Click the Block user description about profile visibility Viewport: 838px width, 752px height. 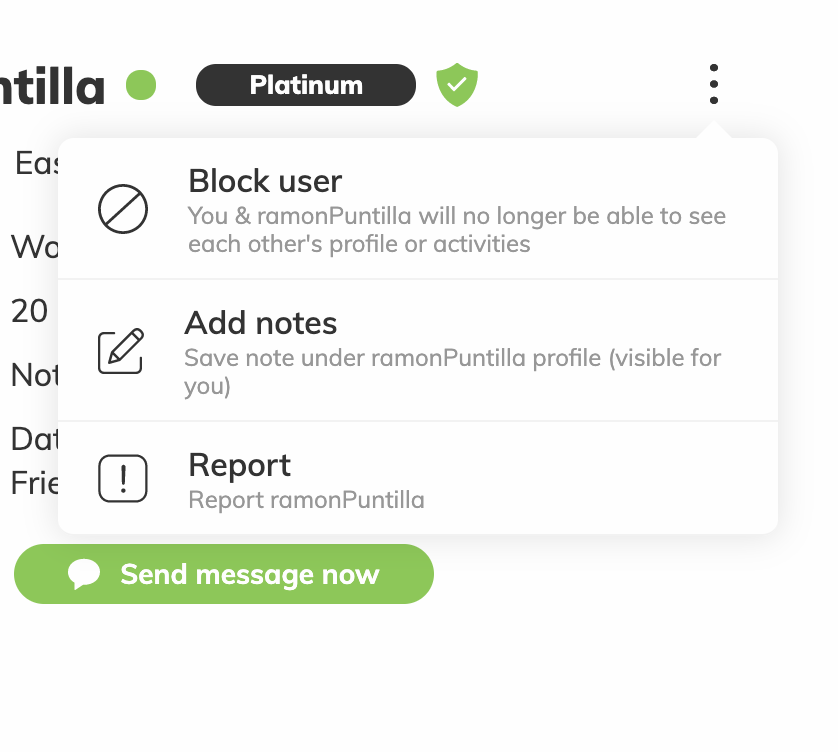tap(457, 230)
